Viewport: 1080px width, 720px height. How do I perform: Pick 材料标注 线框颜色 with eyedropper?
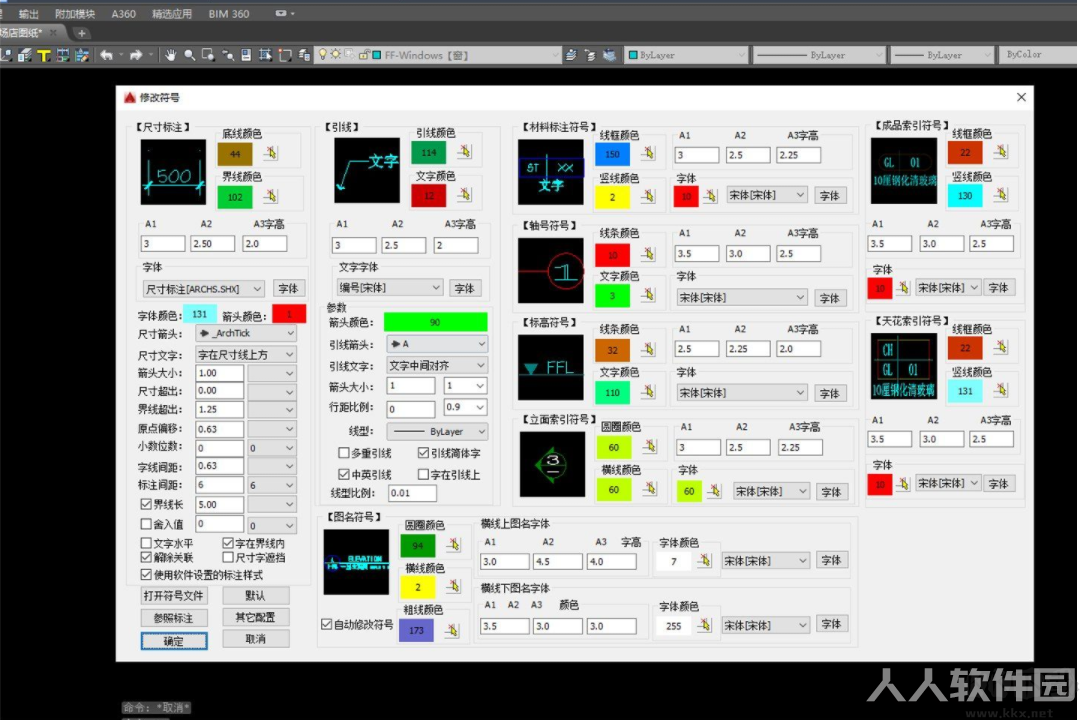coord(648,154)
